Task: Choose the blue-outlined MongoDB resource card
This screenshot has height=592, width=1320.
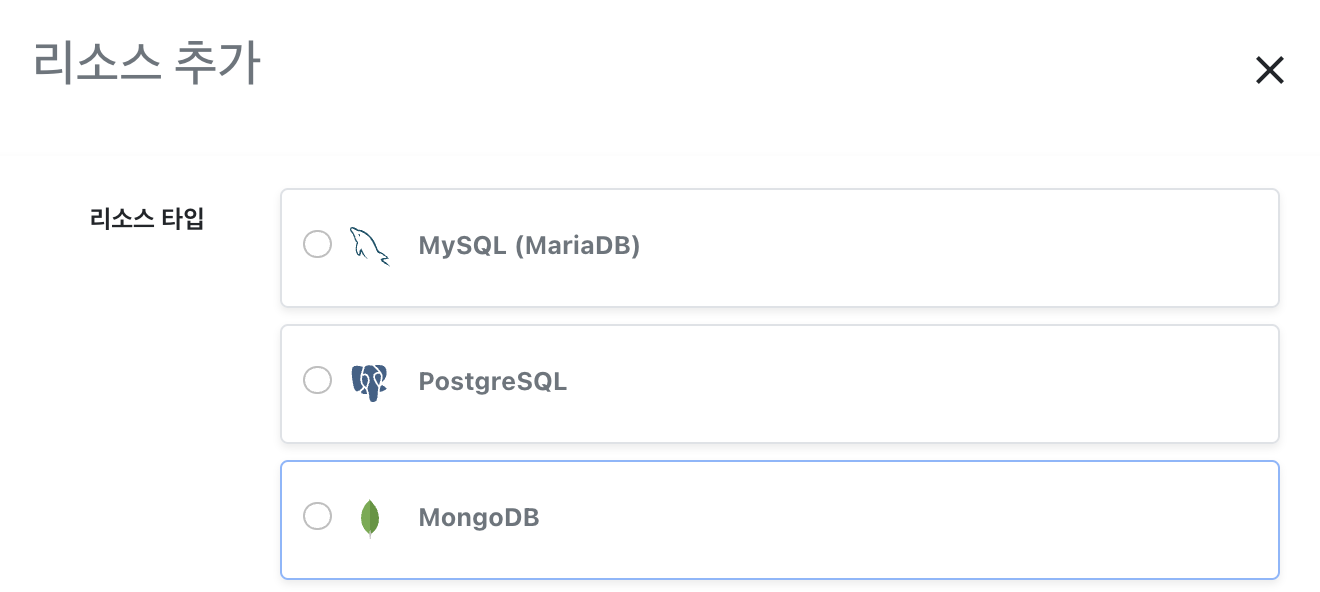Action: 780,519
